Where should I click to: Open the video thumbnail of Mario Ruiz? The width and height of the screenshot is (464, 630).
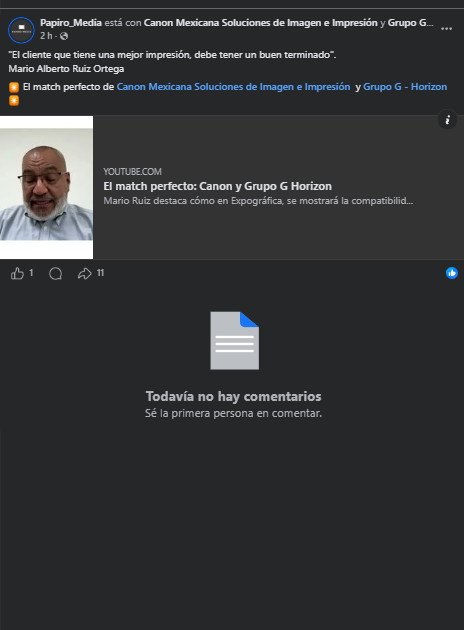point(47,187)
